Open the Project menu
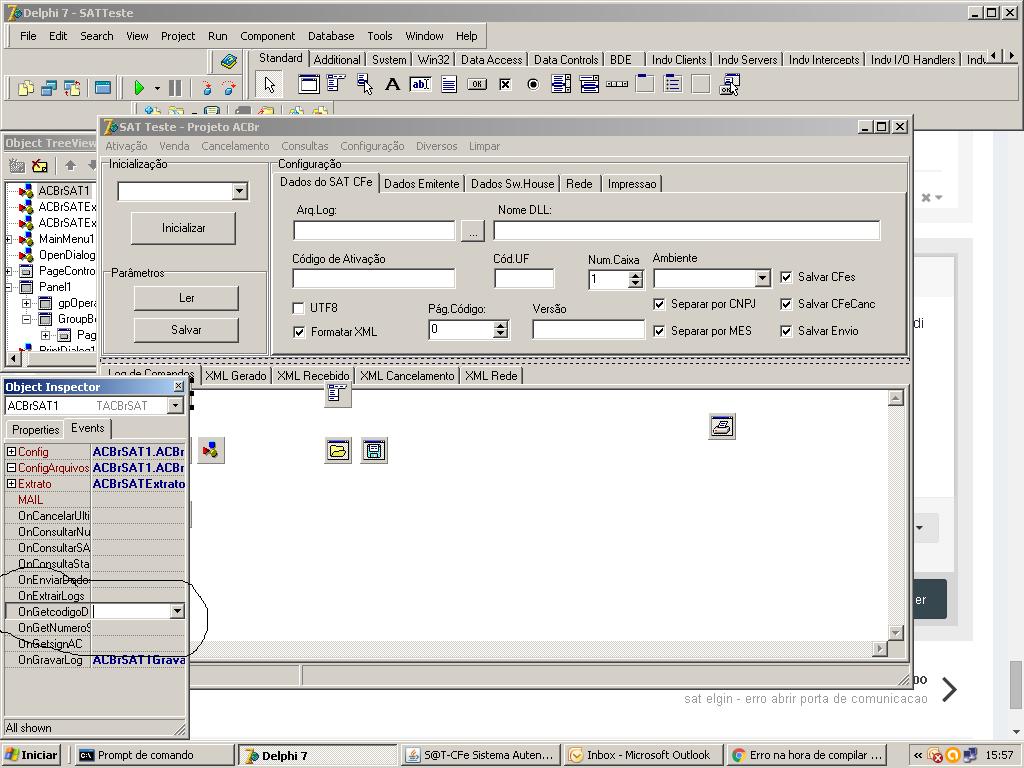Image resolution: width=1024 pixels, height=768 pixels. click(x=178, y=36)
